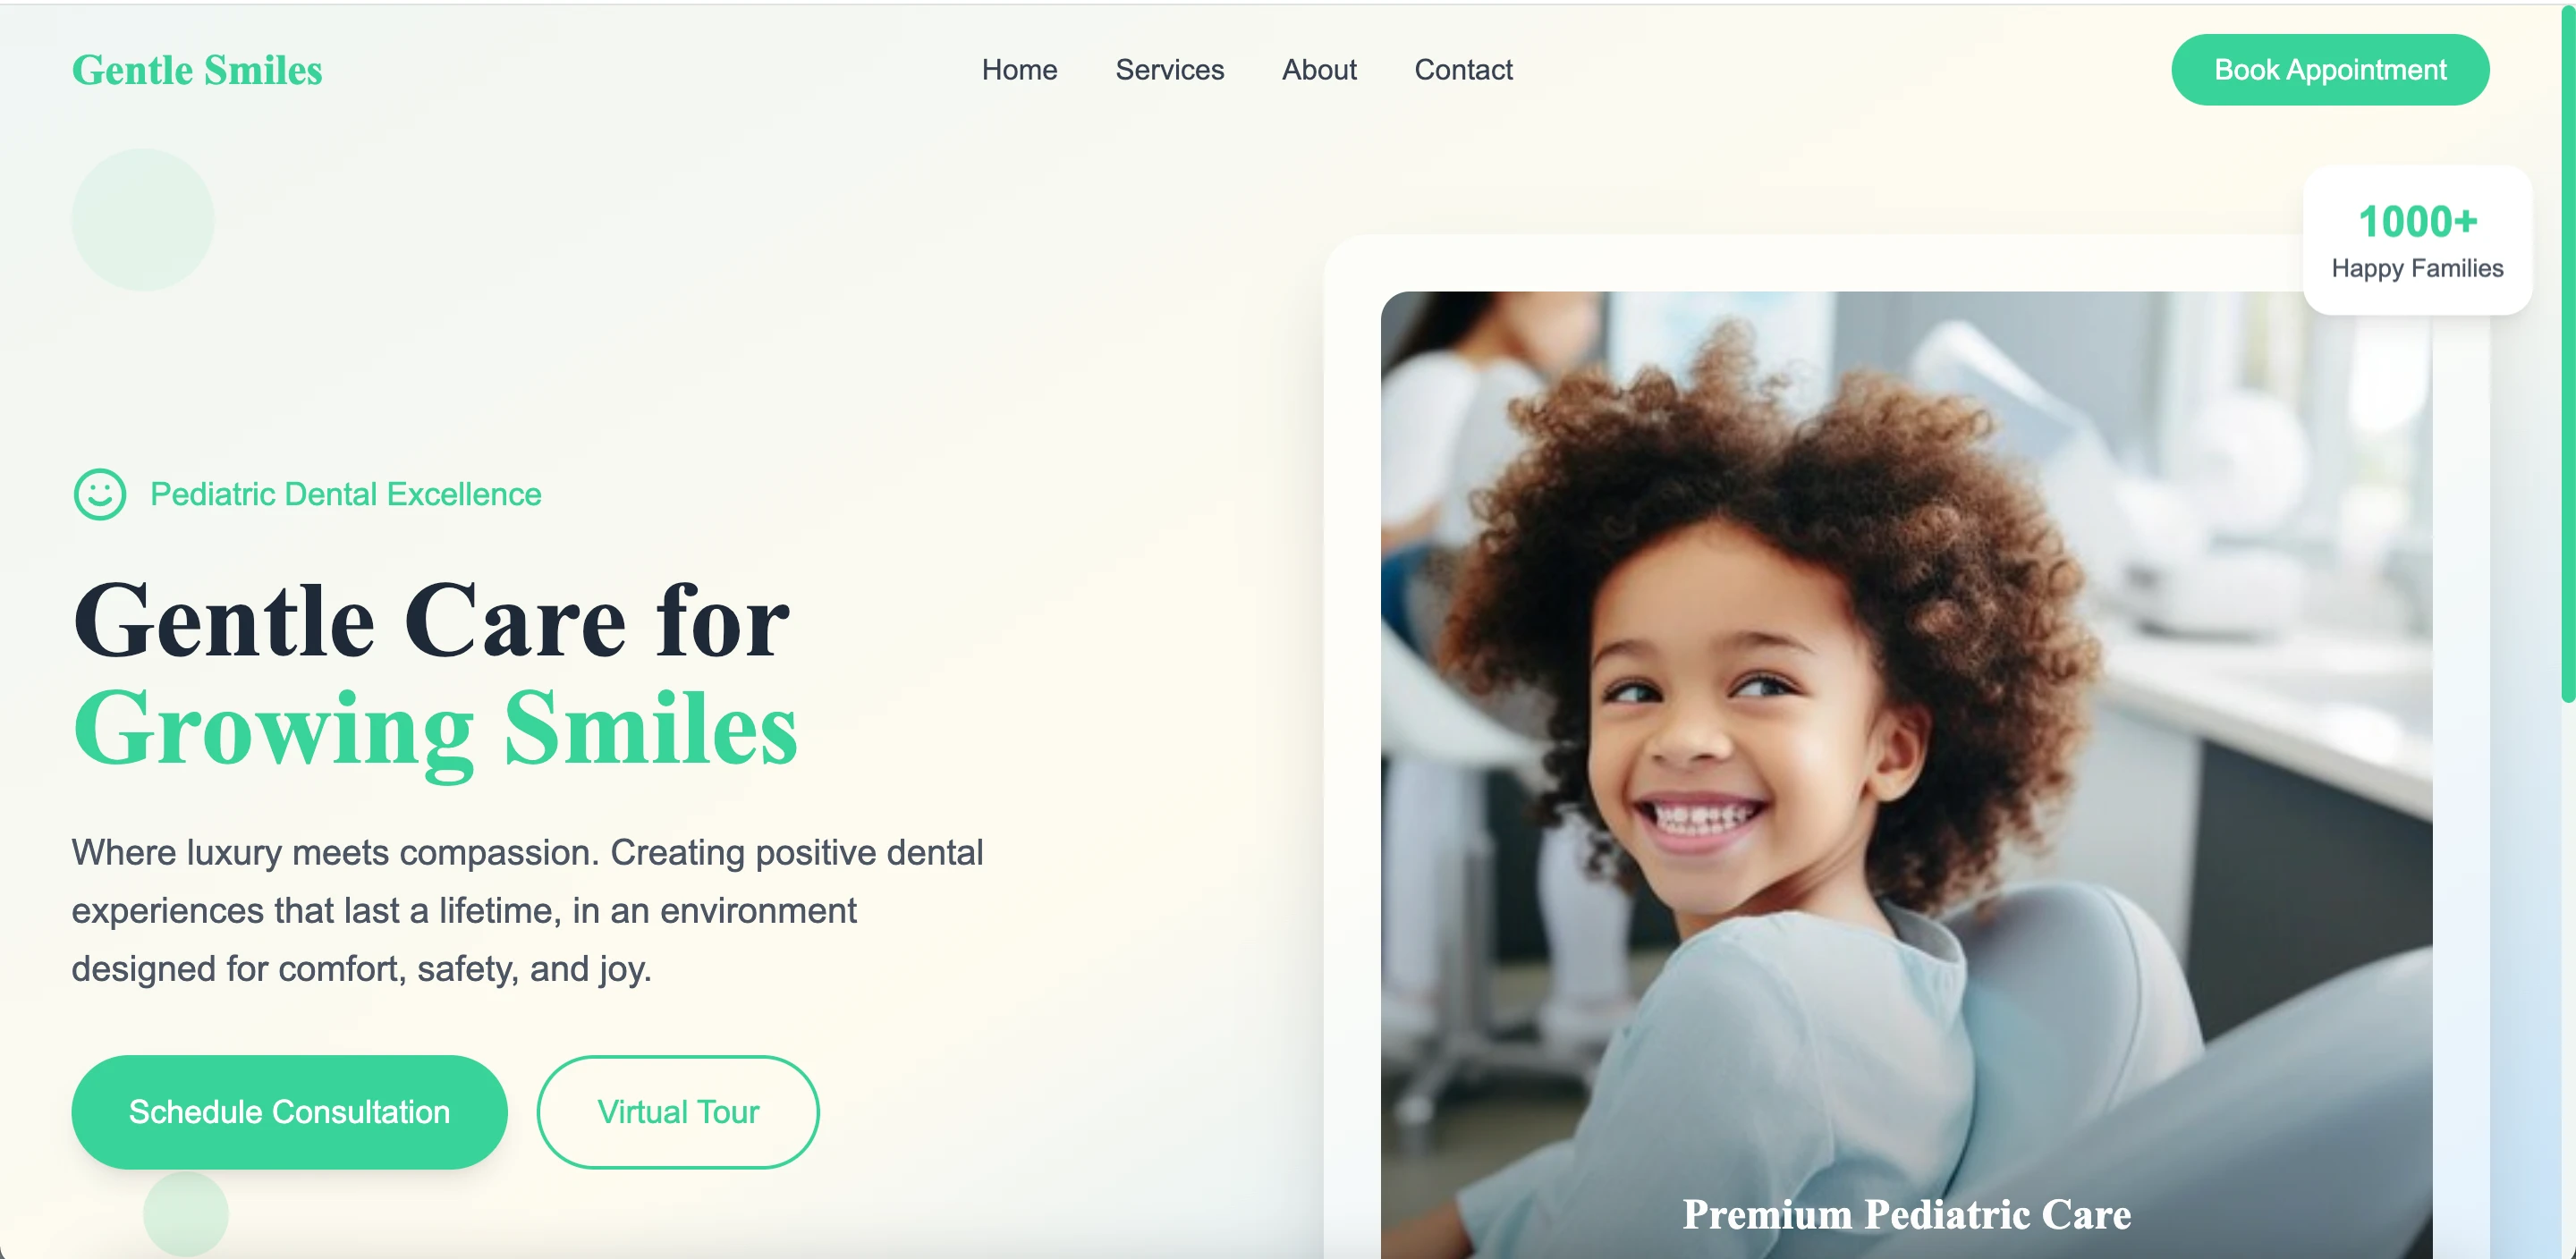
Task: Click the Pediatric Dental Excellence tagline text
Action: [x=346, y=494]
